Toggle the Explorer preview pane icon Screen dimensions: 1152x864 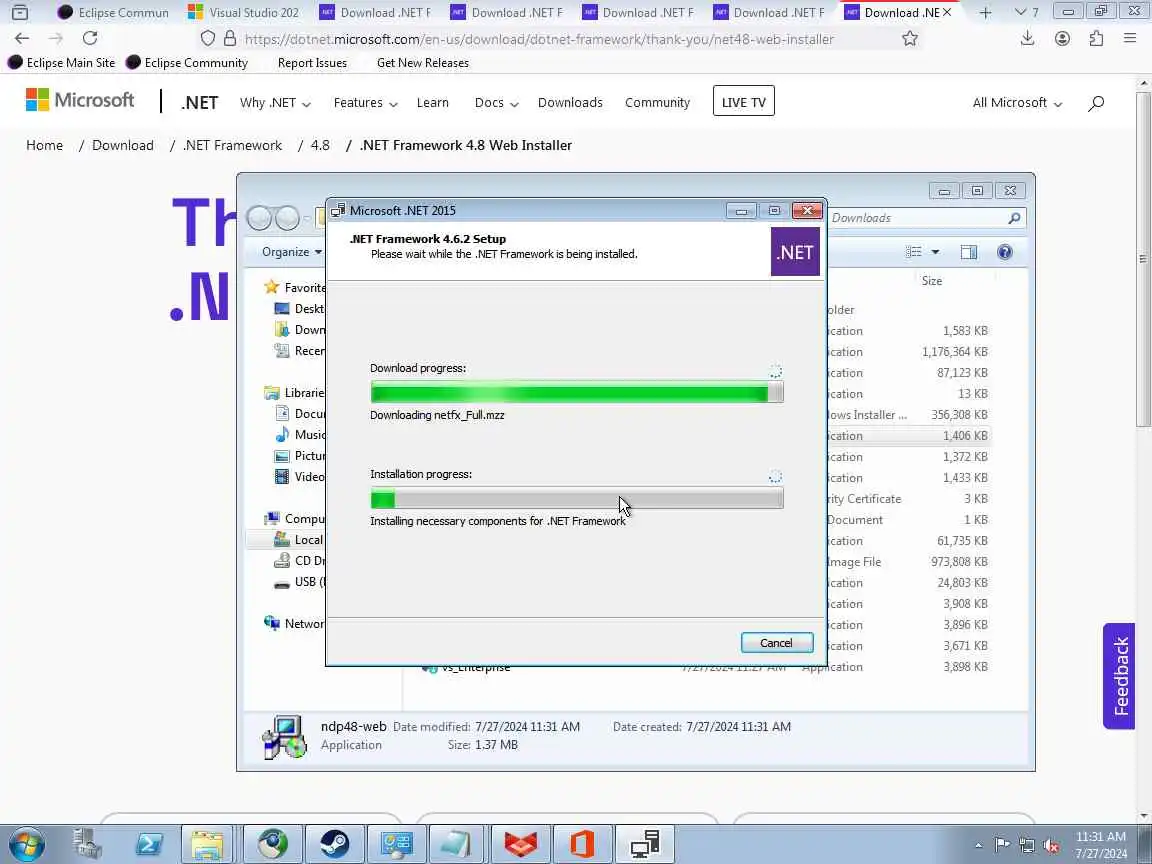click(x=969, y=252)
